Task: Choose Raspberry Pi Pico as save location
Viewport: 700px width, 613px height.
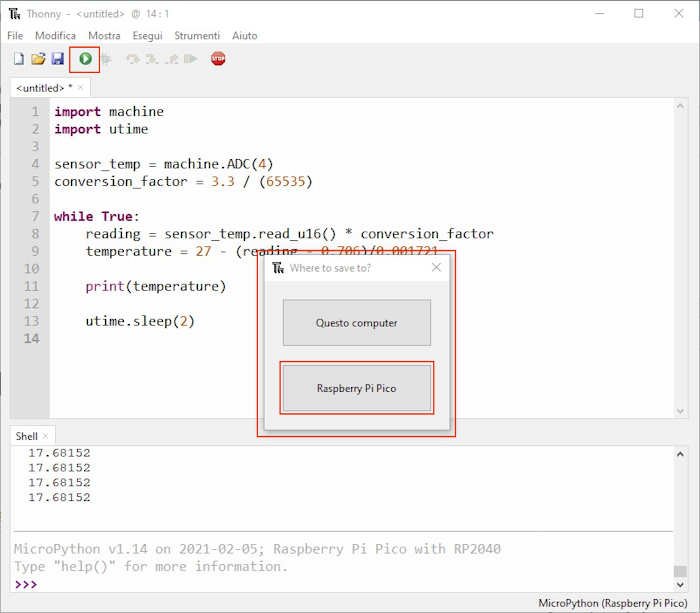Action: [x=356, y=388]
